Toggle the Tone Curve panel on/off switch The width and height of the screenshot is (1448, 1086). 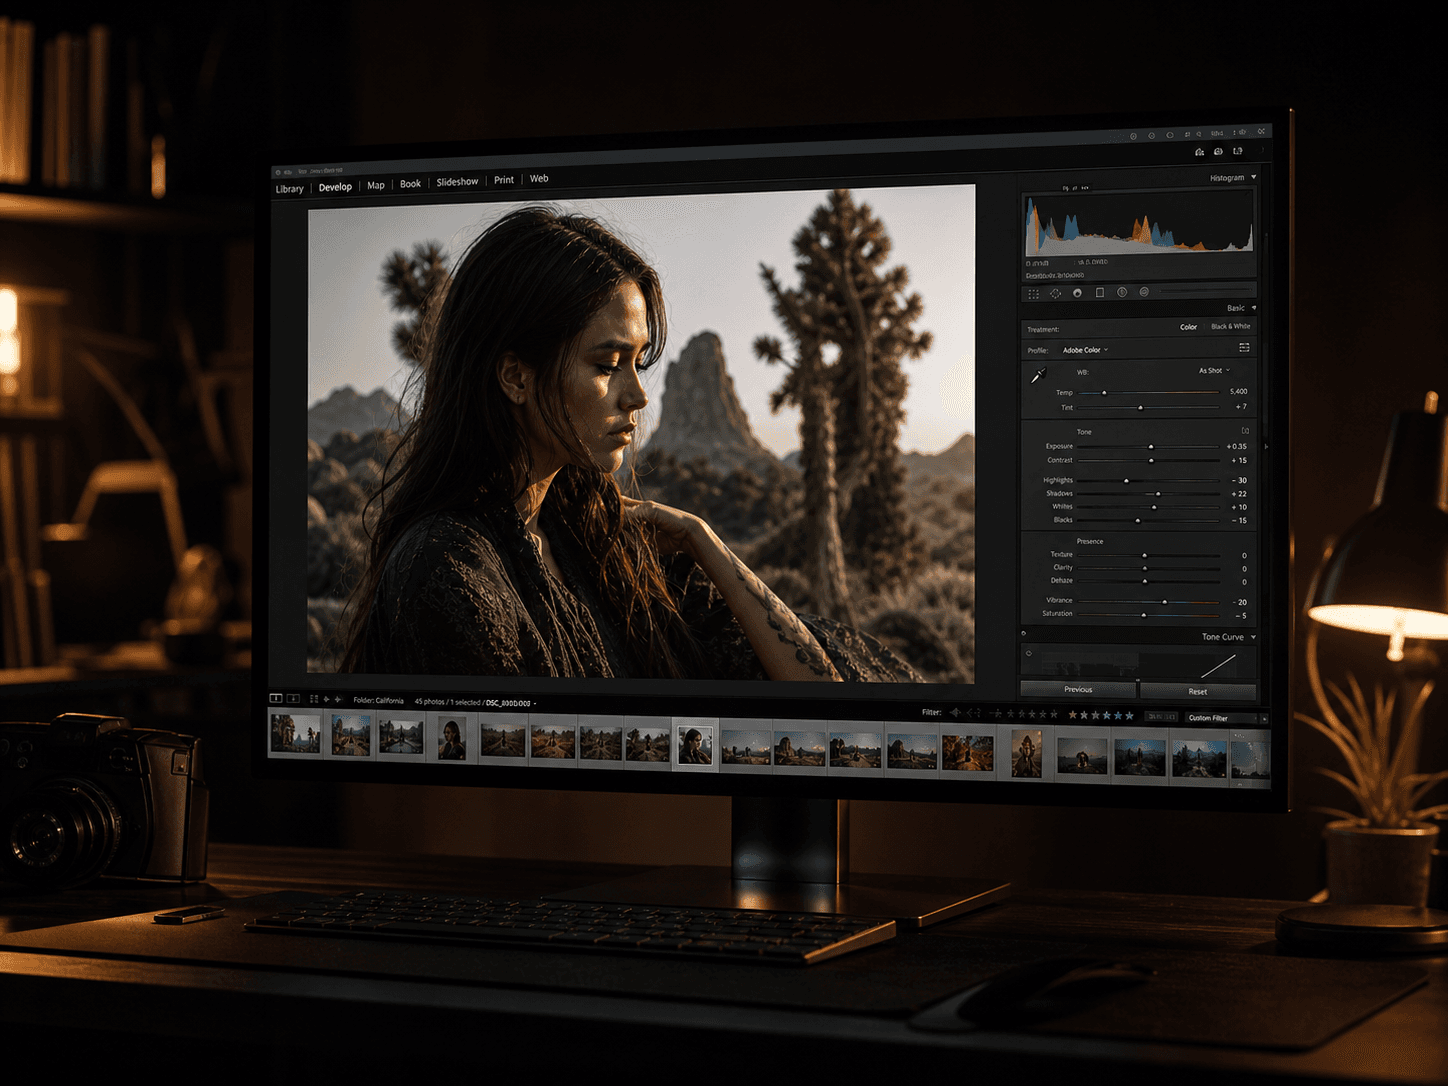tap(1023, 633)
